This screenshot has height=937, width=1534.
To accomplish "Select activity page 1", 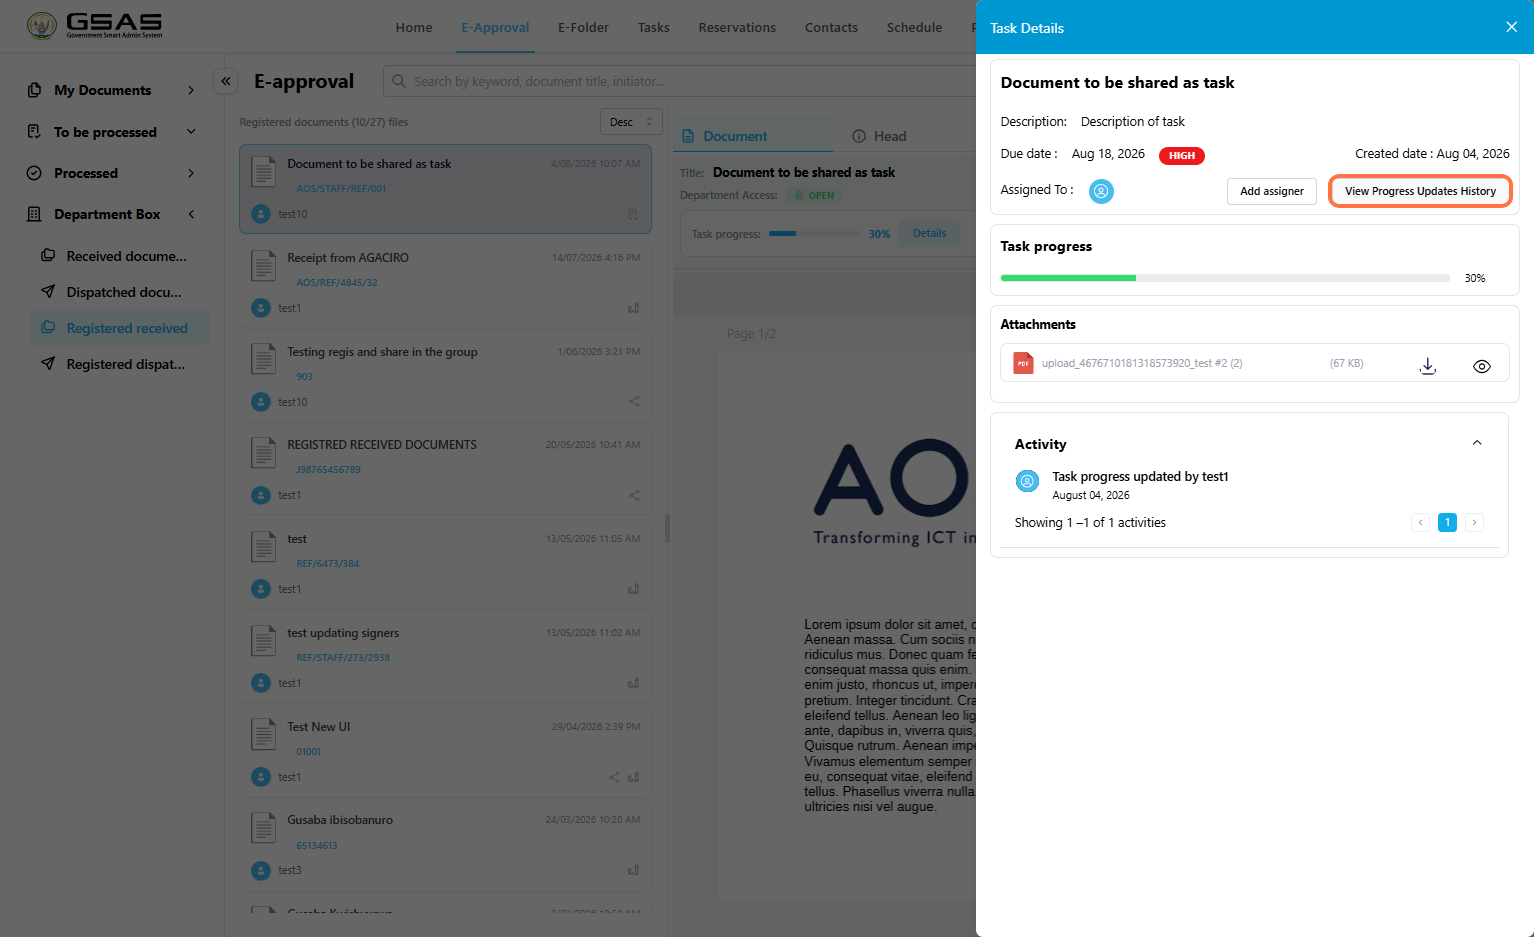I will click(1447, 522).
